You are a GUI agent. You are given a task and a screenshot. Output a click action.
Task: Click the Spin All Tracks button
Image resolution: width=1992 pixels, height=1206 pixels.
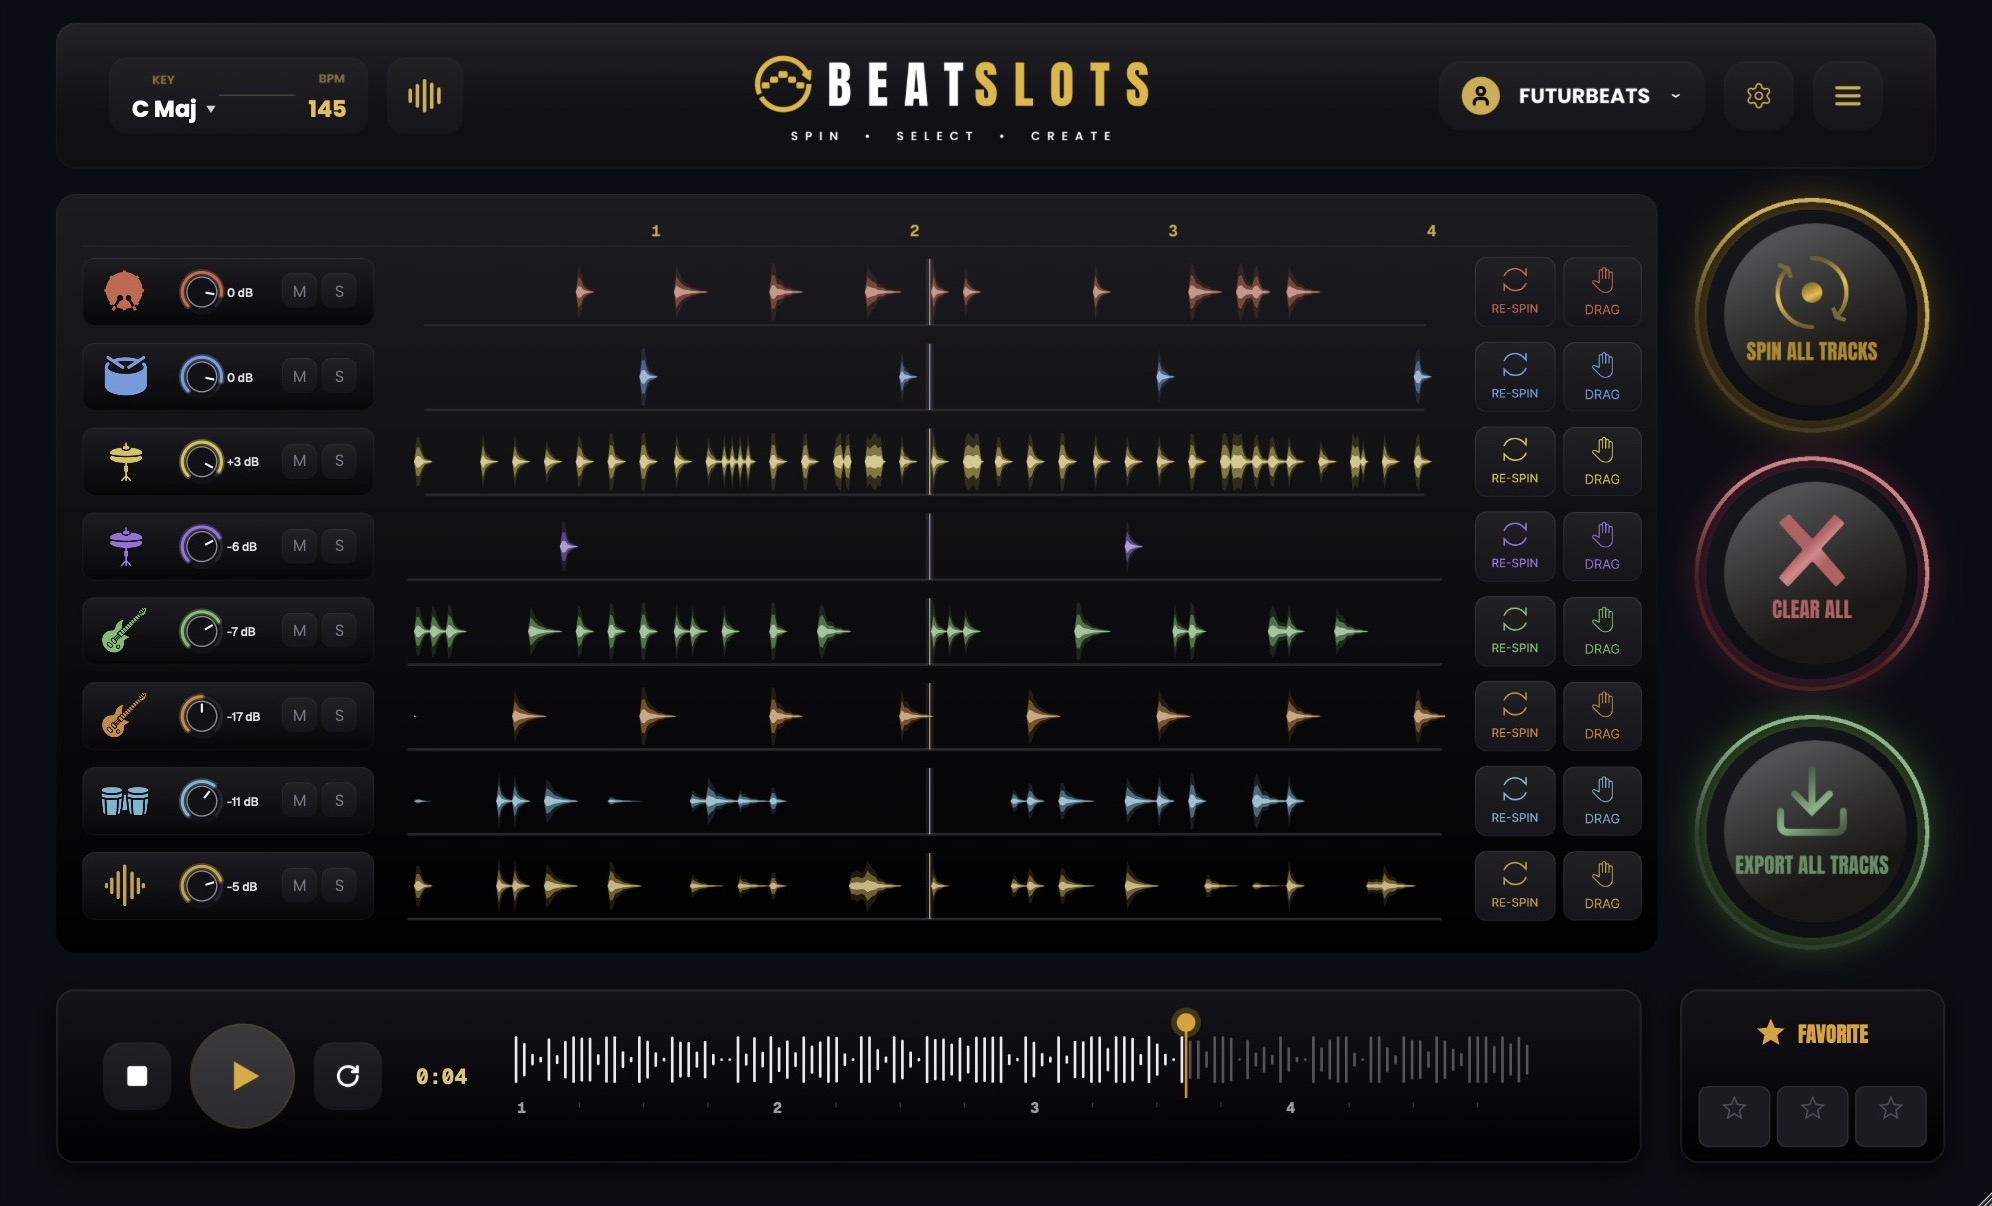[1811, 314]
